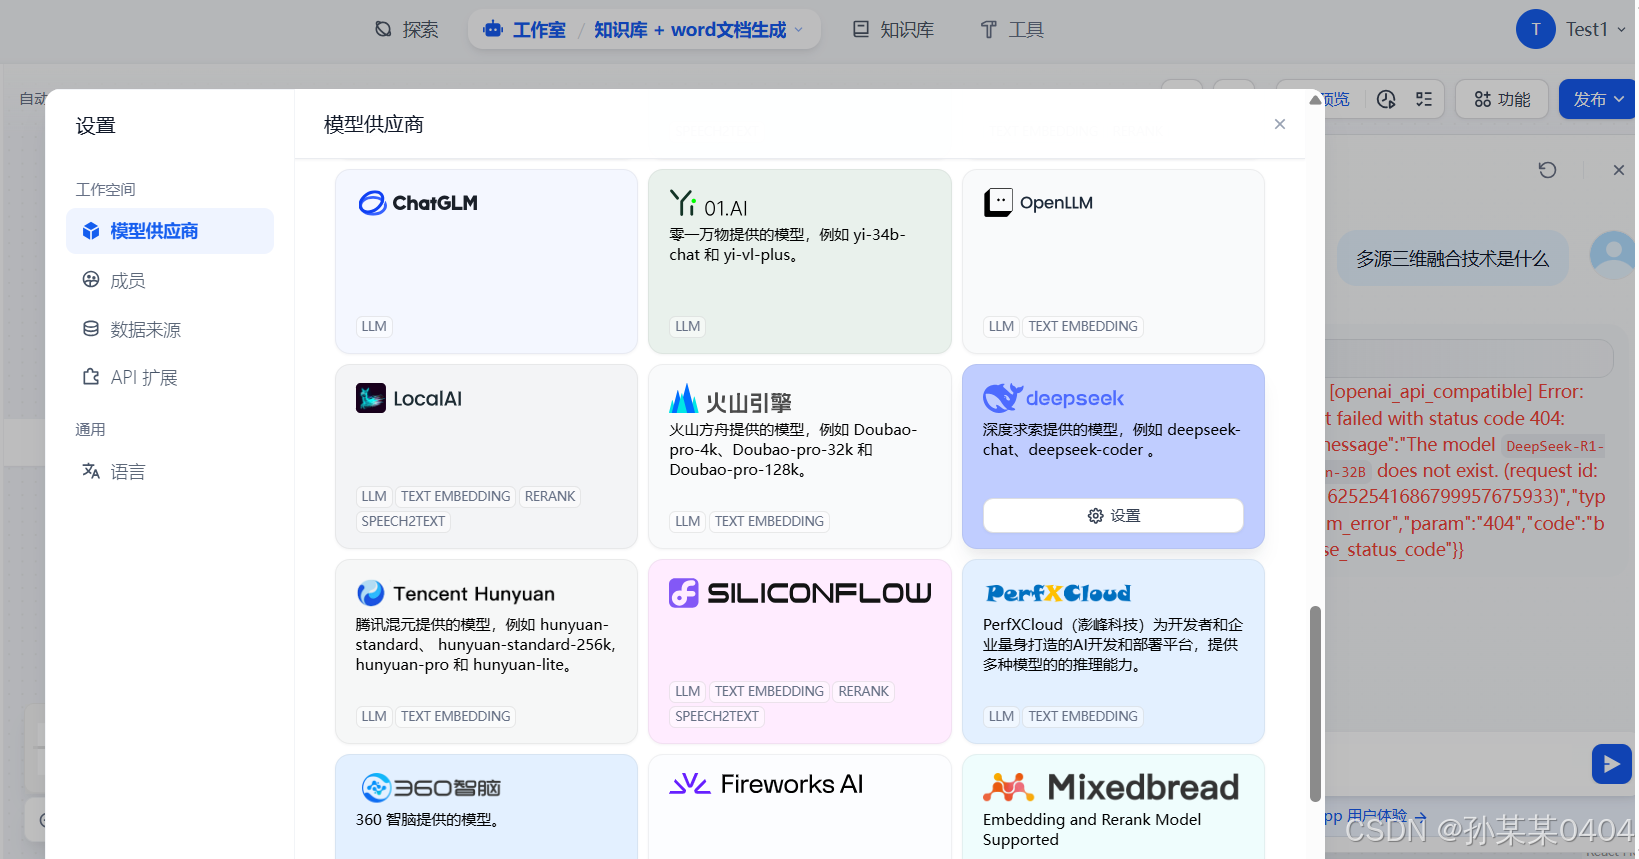Click the clock history icon in toolbar
This screenshot has width=1639, height=859.
point(1386,99)
